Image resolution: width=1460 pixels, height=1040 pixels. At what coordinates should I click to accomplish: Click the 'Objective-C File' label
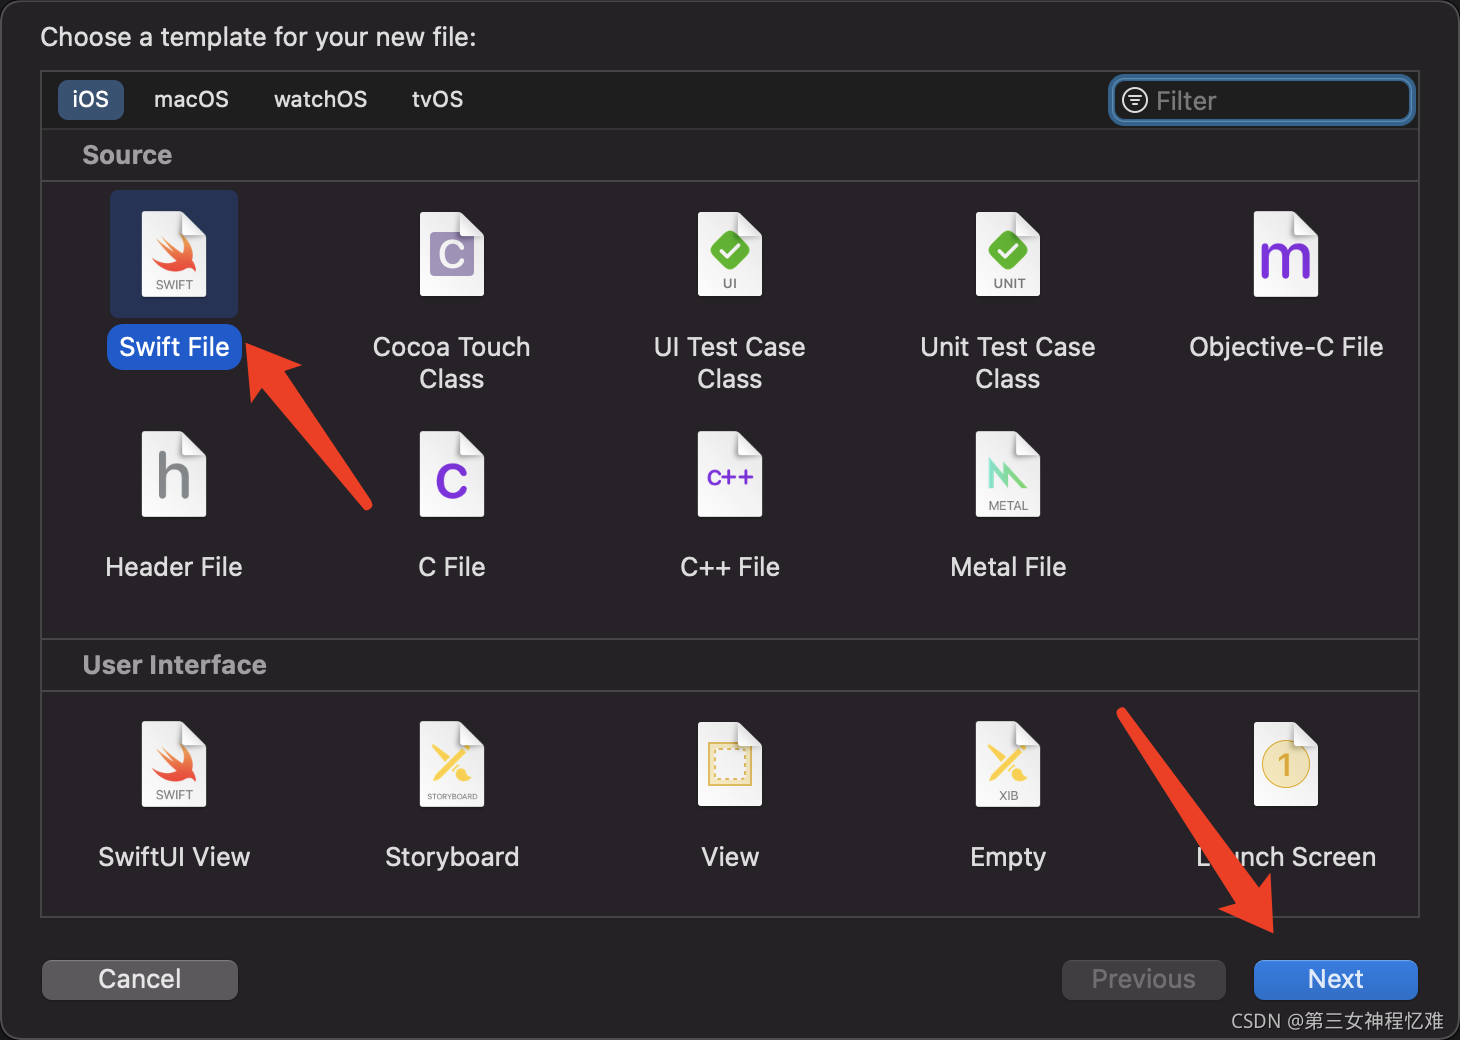click(x=1286, y=347)
